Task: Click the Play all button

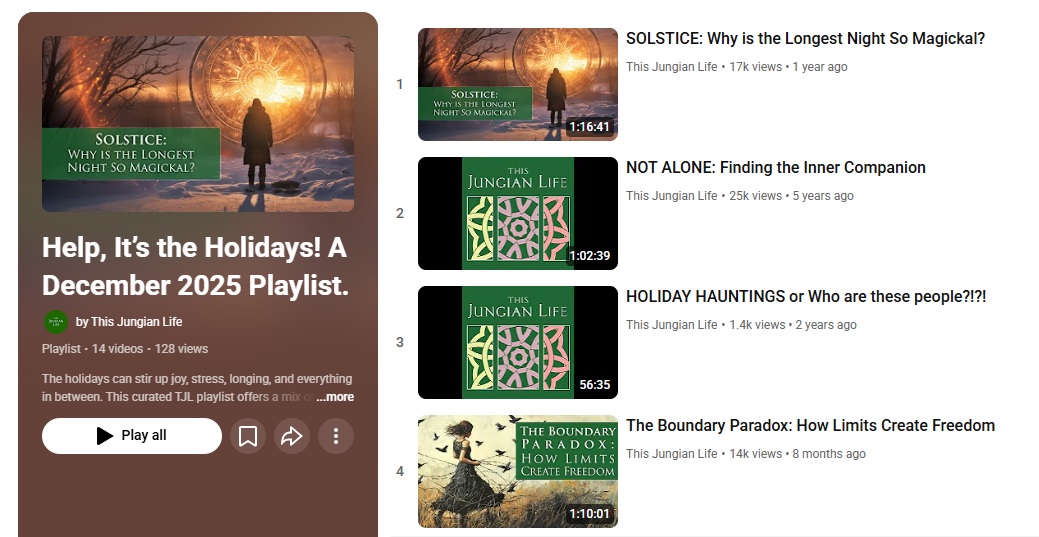Action: 132,436
